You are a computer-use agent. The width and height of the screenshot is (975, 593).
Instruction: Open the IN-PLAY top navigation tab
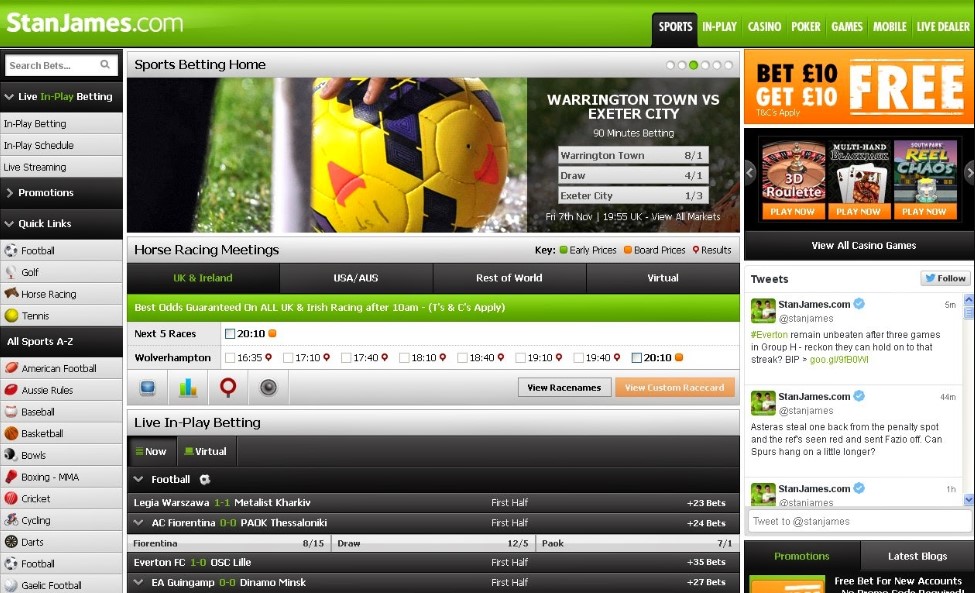(x=719, y=27)
